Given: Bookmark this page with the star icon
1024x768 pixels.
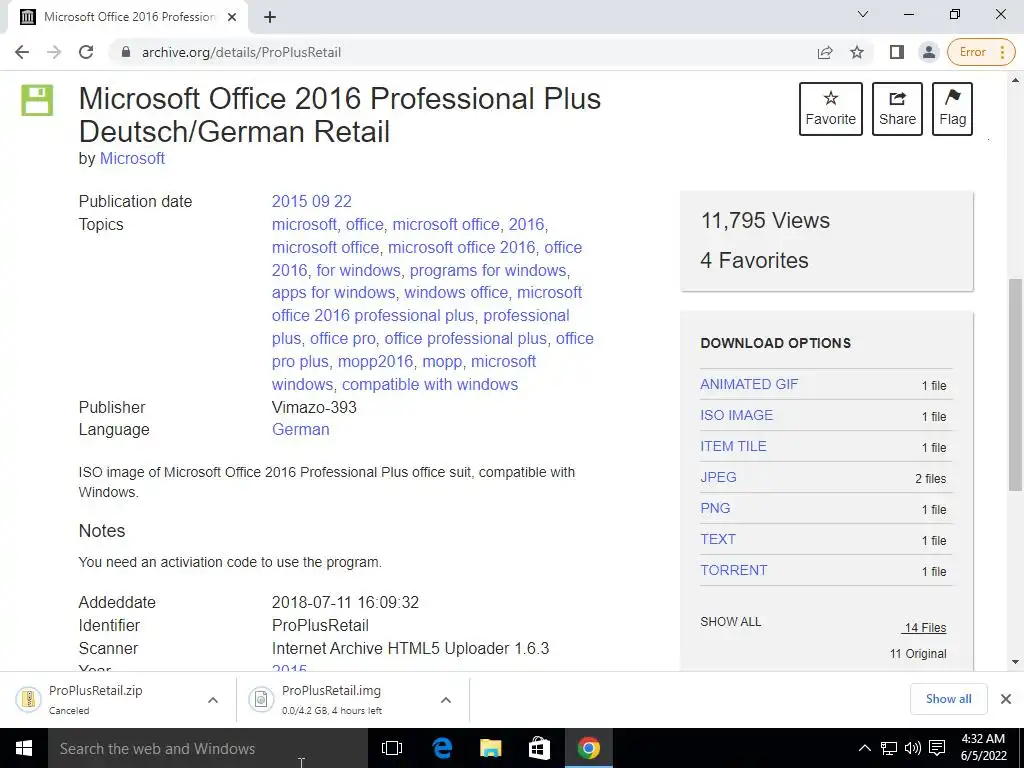Looking at the screenshot, I should pos(857,52).
